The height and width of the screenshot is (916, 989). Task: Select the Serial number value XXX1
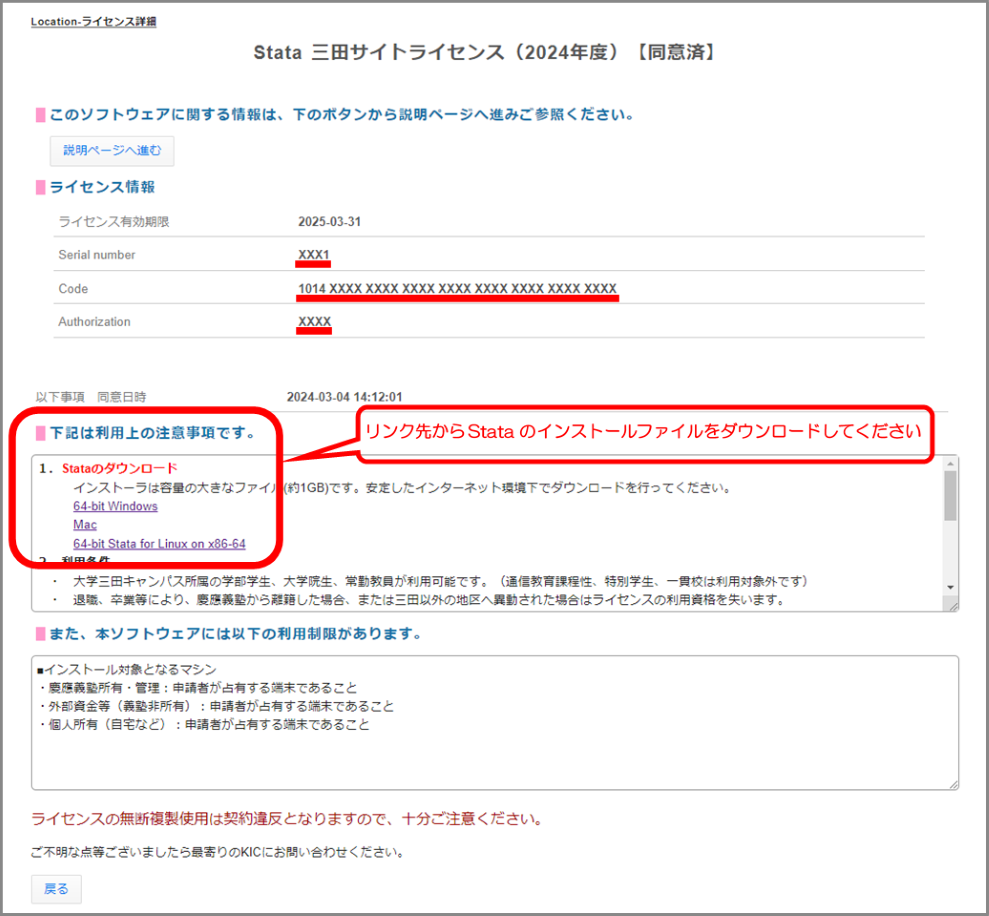click(x=313, y=255)
